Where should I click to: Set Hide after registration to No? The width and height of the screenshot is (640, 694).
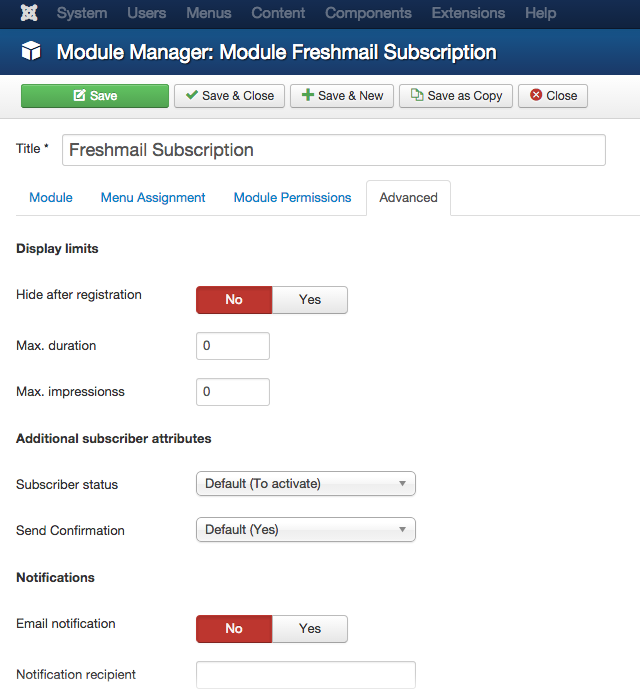(x=234, y=300)
